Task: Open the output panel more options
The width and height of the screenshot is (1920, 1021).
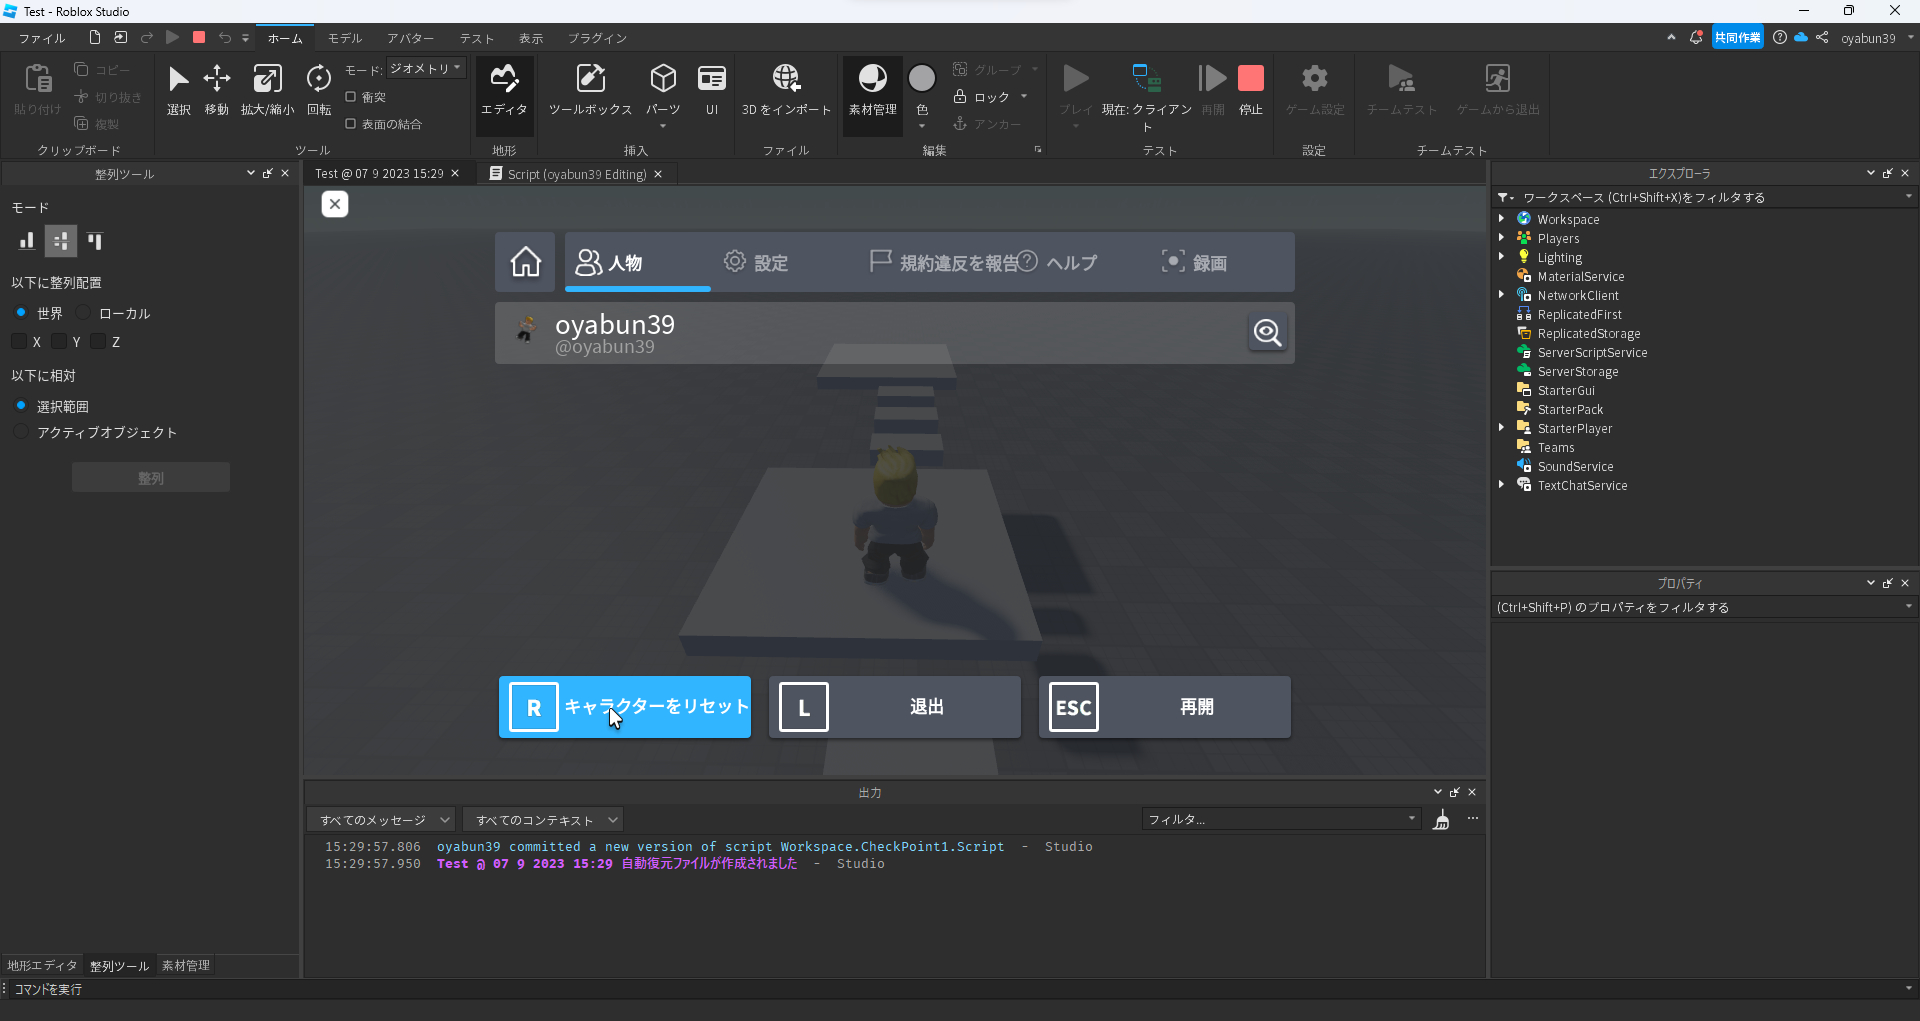Action: (x=1473, y=819)
